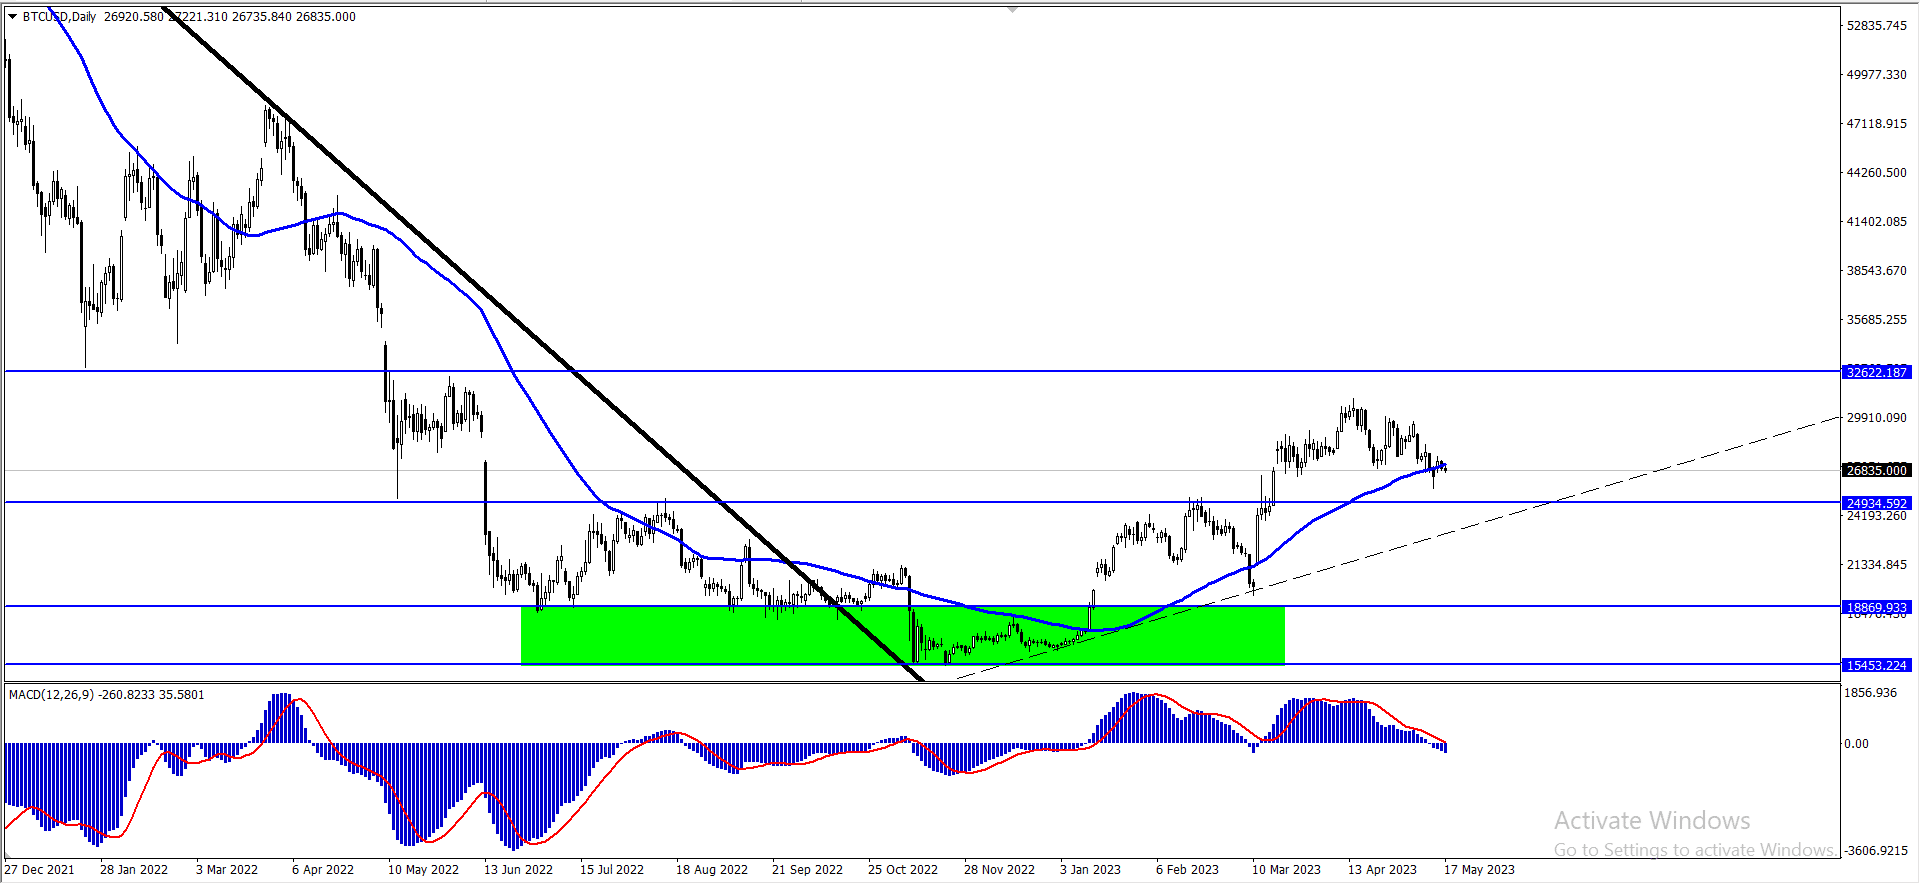Select the 18869.933 price level label
This screenshot has height=883, width=1920.
(x=1877, y=607)
